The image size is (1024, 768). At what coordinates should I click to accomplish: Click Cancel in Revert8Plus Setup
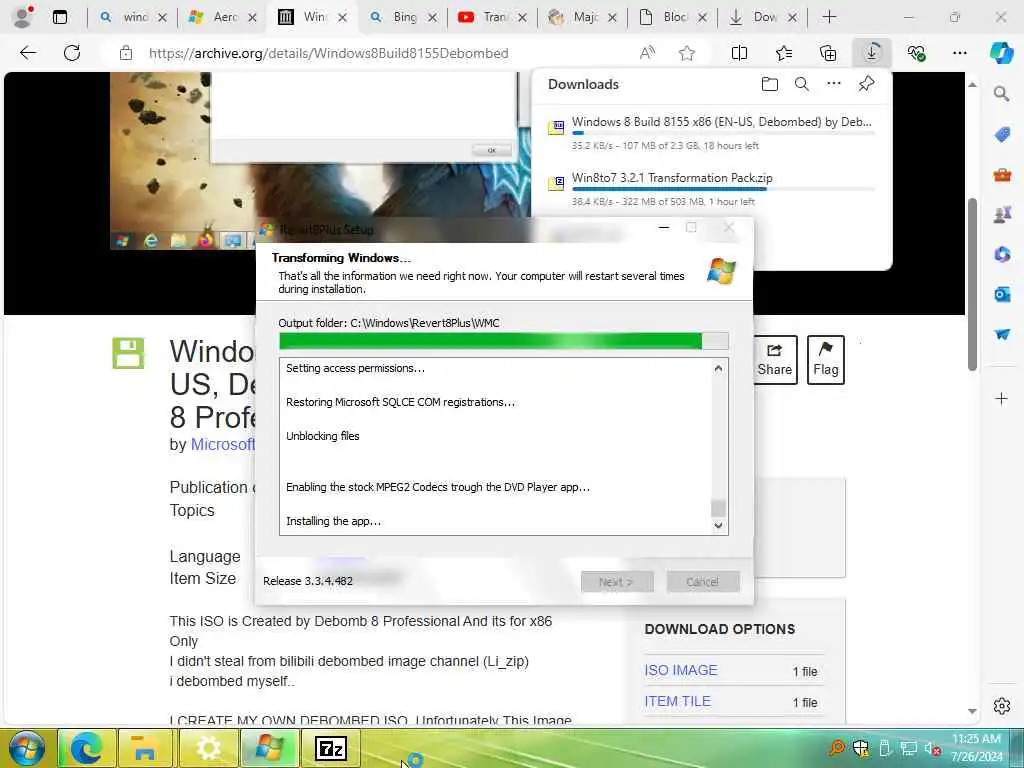point(703,581)
